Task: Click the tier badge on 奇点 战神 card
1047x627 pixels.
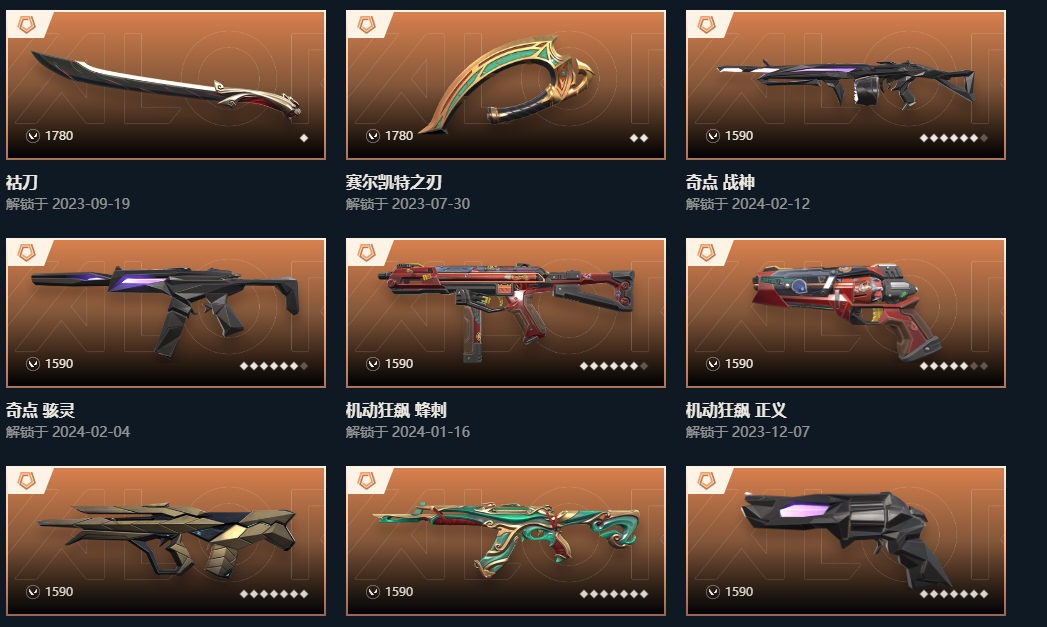Action: coord(706,25)
